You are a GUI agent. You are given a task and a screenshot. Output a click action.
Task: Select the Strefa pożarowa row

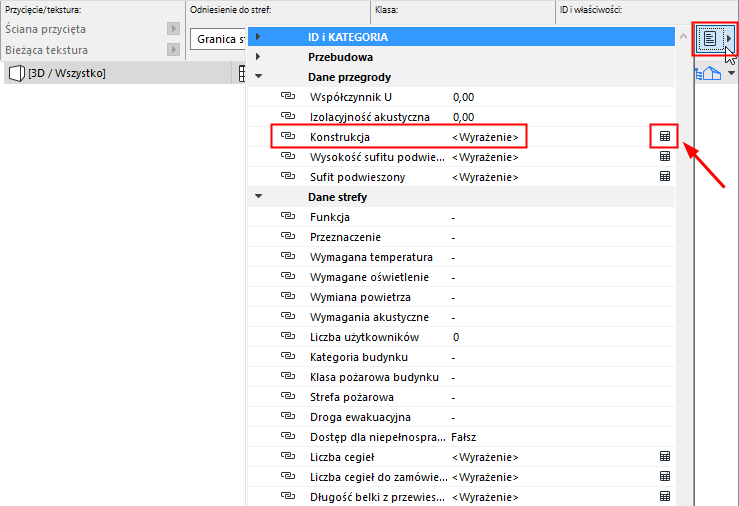click(461, 397)
